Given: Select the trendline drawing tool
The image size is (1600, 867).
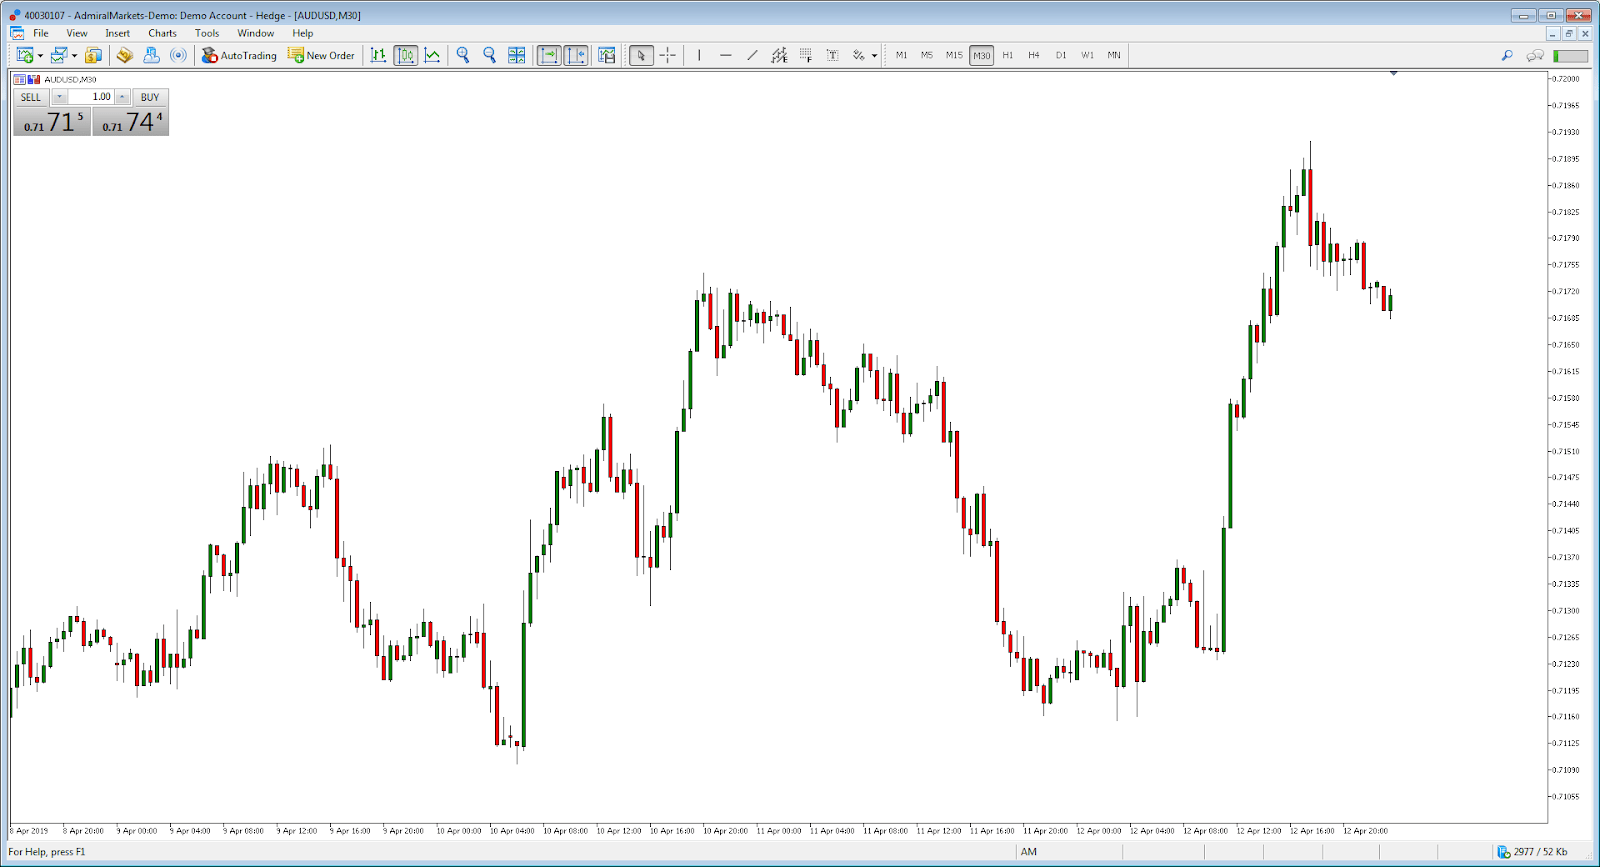Looking at the screenshot, I should tap(752, 55).
